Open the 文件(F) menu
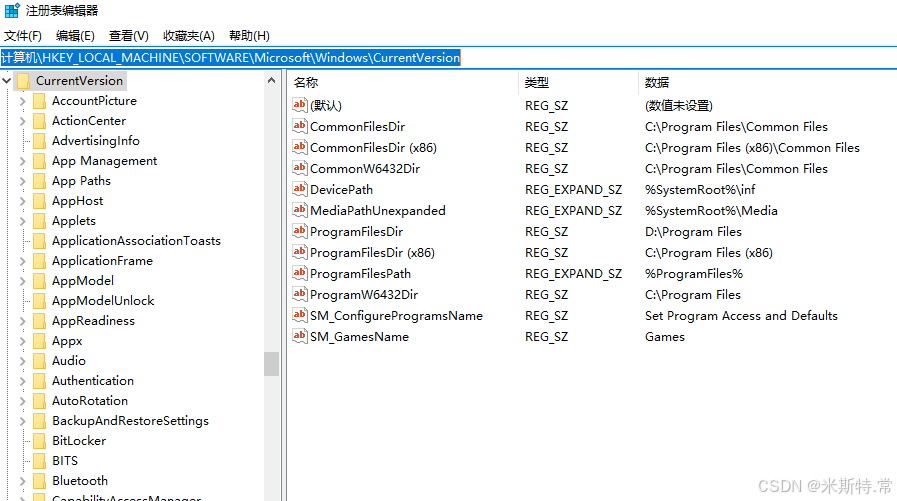The width and height of the screenshot is (897, 501). (23, 36)
